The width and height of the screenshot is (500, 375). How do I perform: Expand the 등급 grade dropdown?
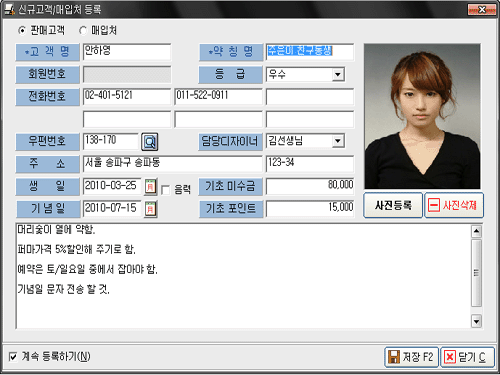338,74
